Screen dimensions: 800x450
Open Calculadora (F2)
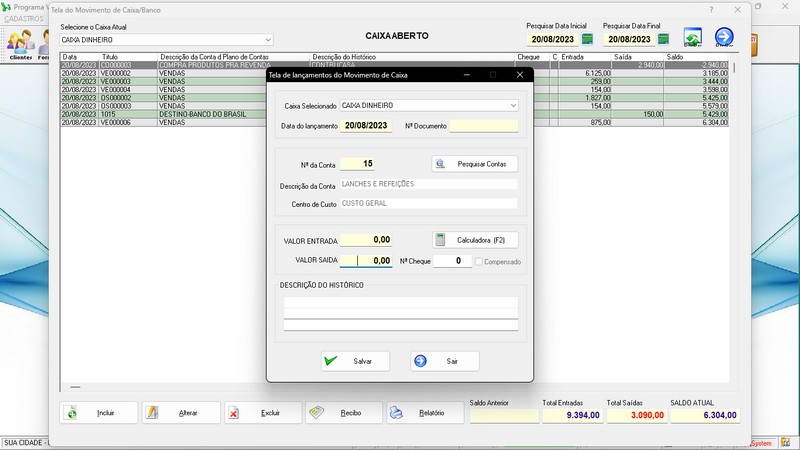(475, 240)
